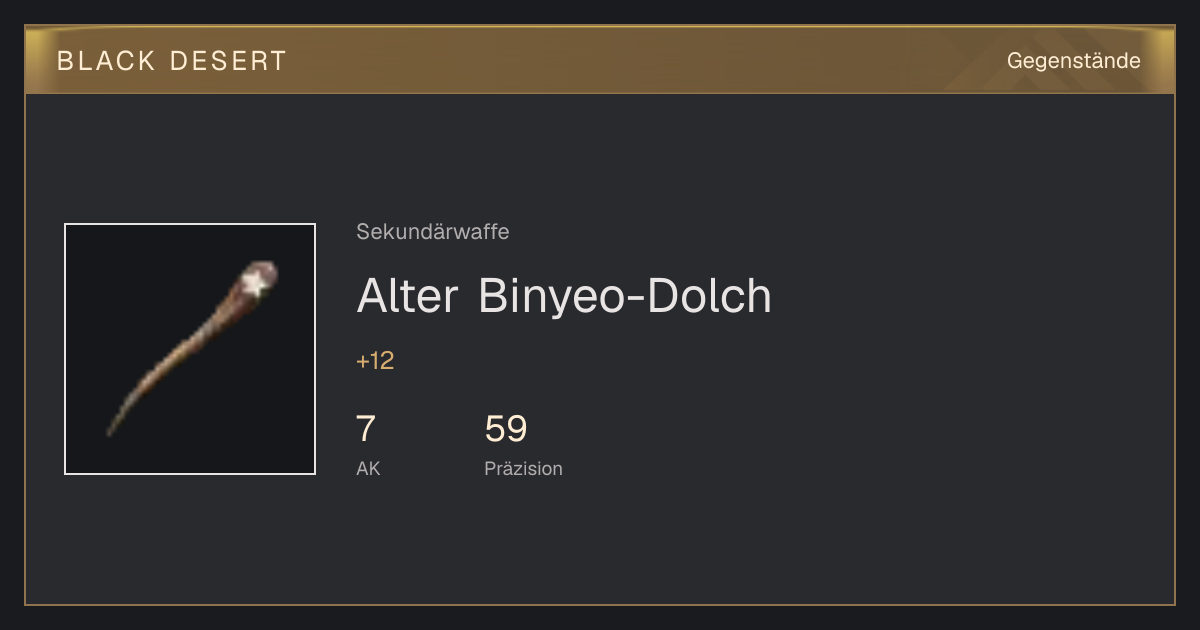Click the word Binyeo-Dolch in title
This screenshot has height=630, width=1200.
click(x=625, y=295)
